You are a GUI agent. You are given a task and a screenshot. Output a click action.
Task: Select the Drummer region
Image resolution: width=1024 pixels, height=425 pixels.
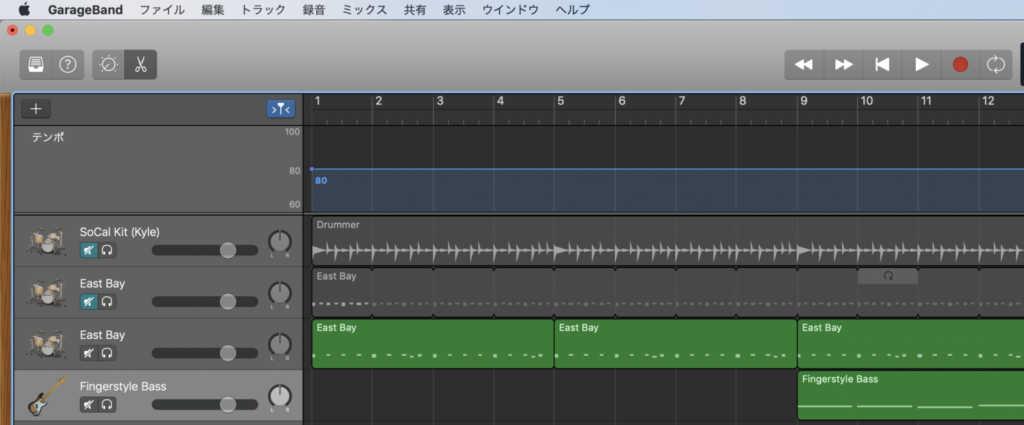click(x=667, y=241)
